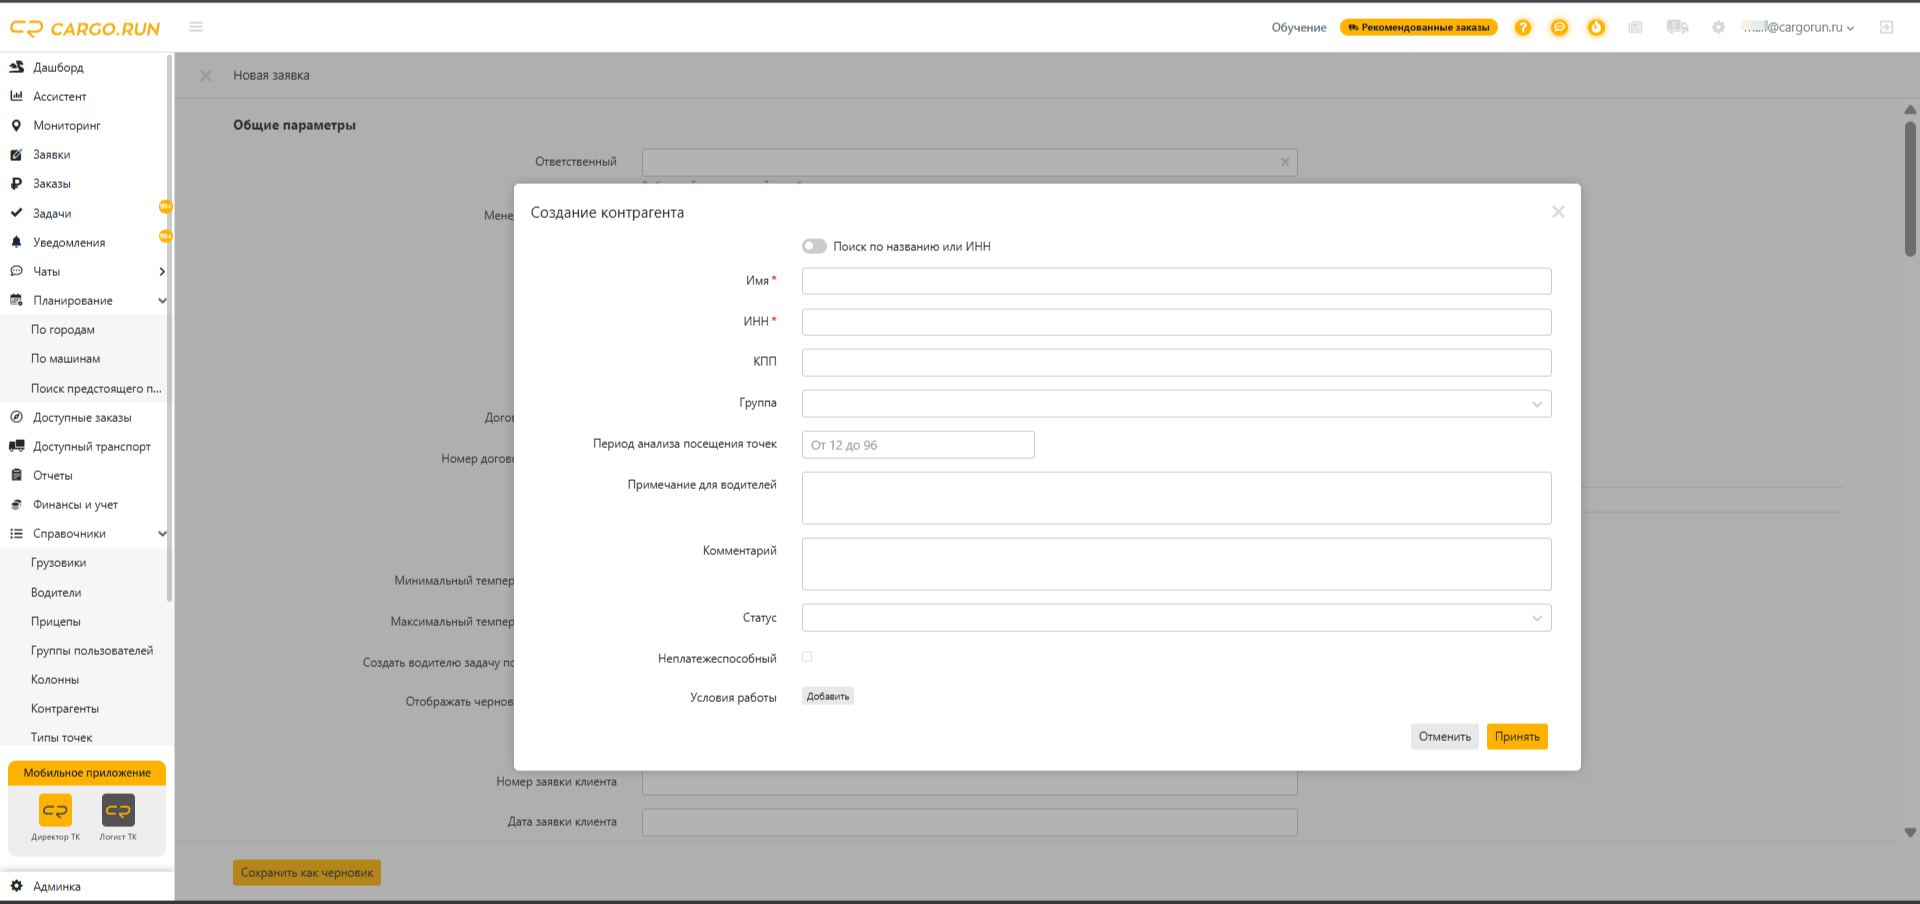Click the truck icon in top bar
The width and height of the screenshot is (1920, 904).
(1677, 27)
